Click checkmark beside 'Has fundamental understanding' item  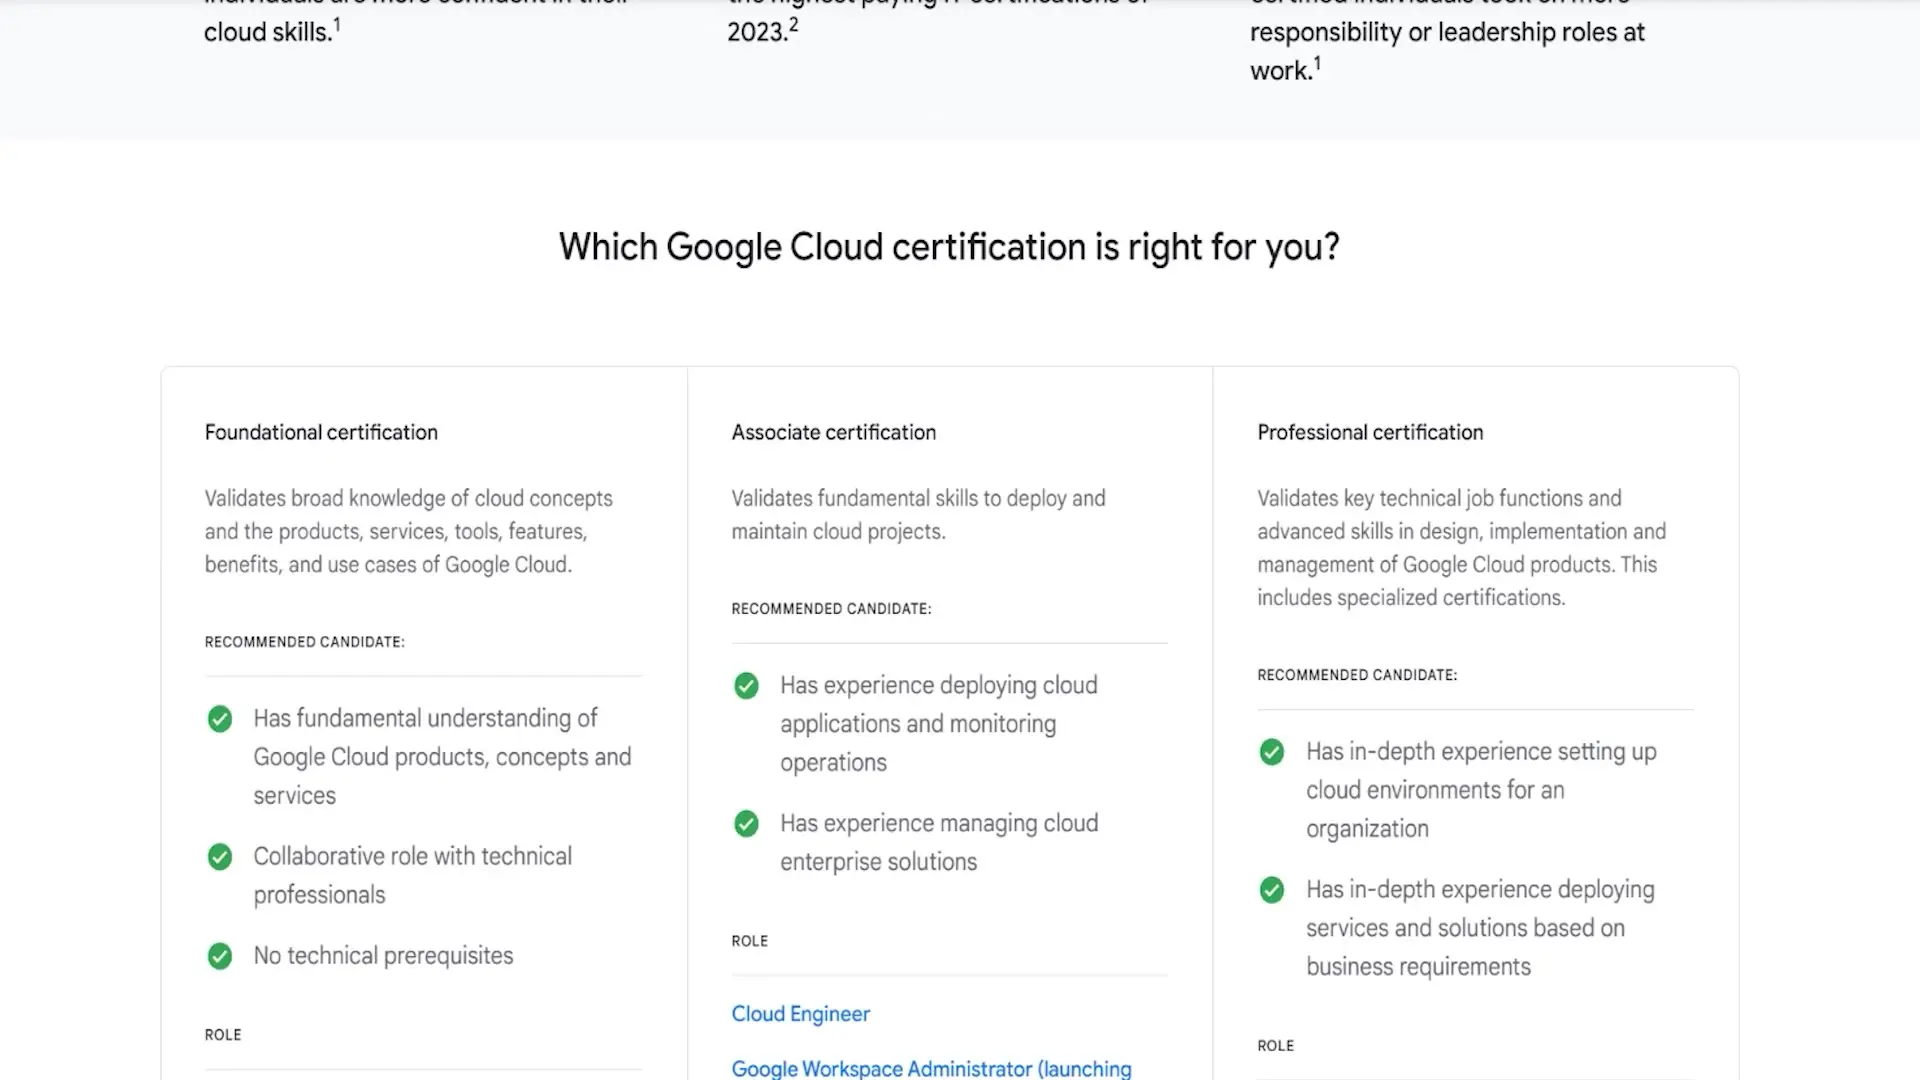click(220, 719)
